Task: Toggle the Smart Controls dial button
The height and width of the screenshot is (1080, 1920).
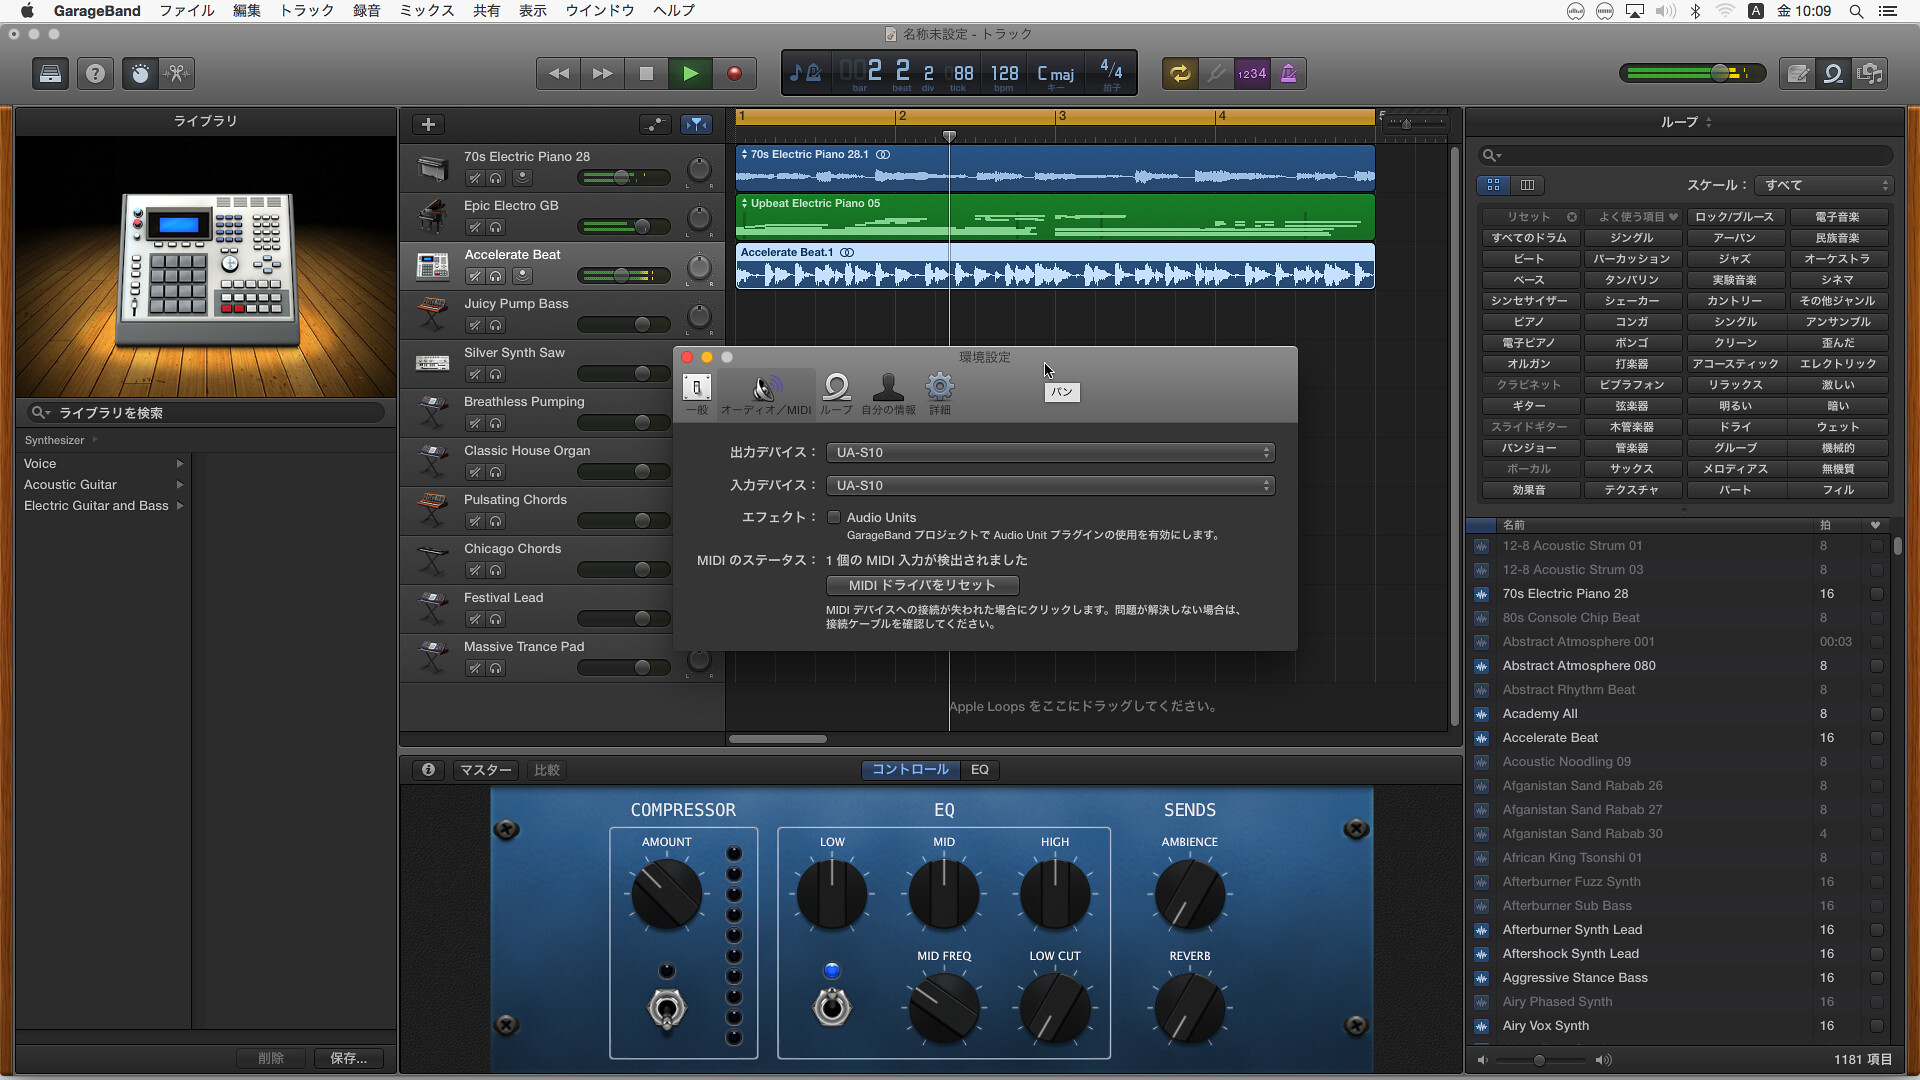Action: point(140,73)
